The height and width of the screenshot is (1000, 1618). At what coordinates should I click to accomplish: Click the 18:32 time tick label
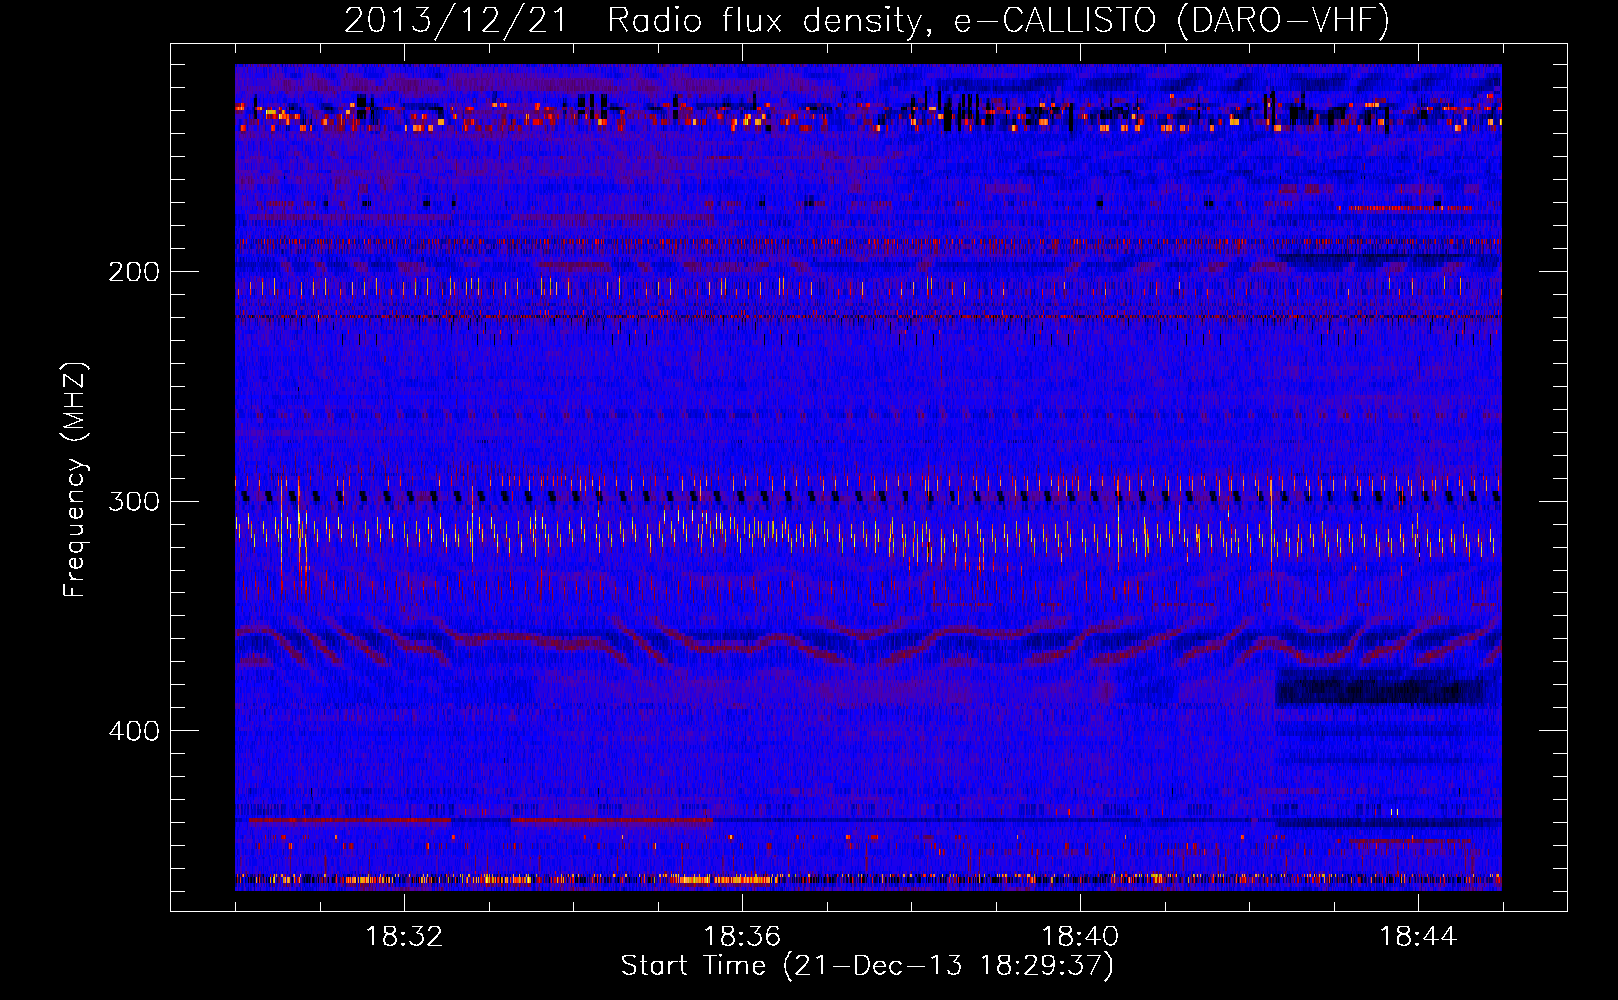pos(404,937)
